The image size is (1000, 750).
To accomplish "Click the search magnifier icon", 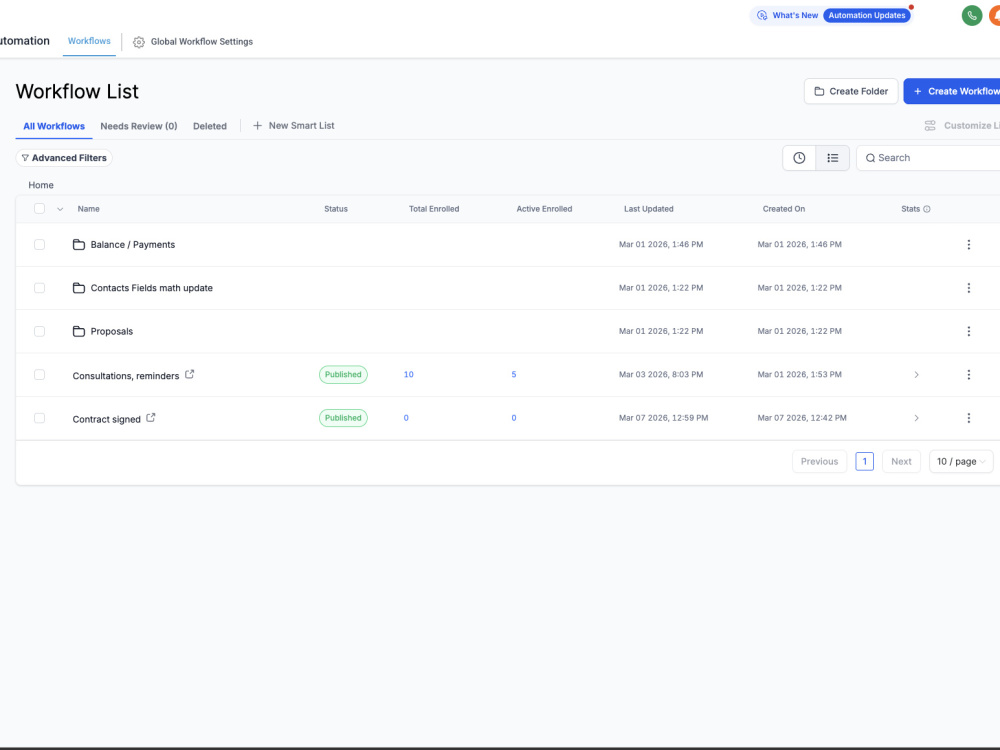I will pyautogui.click(x=870, y=158).
